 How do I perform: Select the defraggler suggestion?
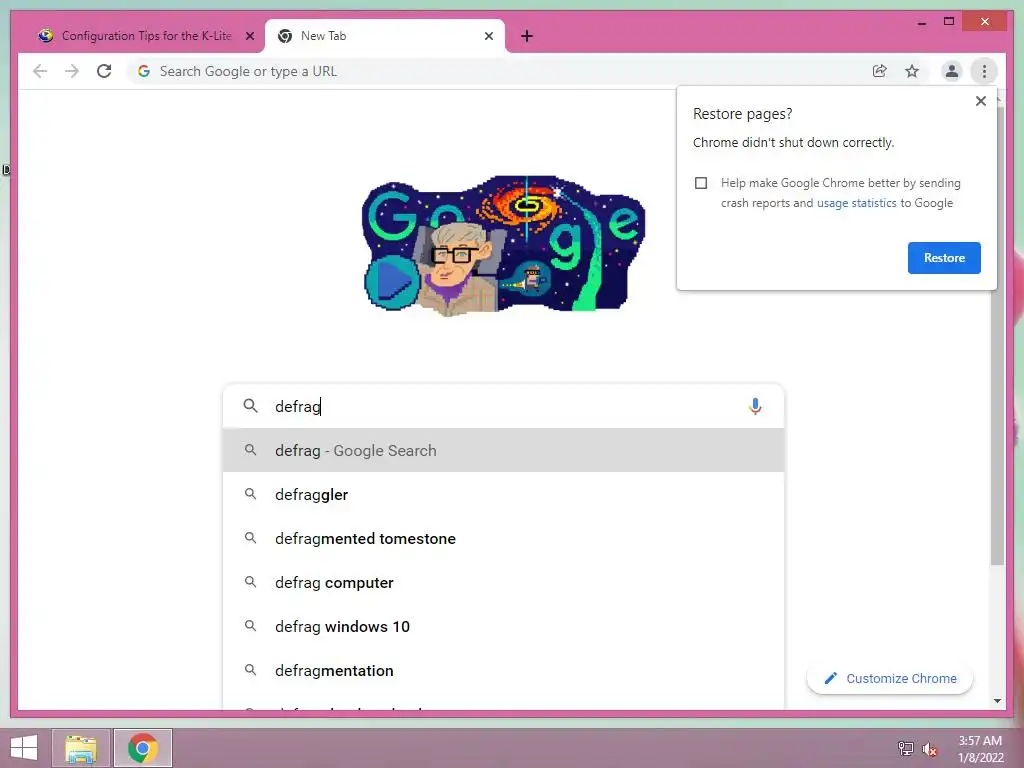503,494
